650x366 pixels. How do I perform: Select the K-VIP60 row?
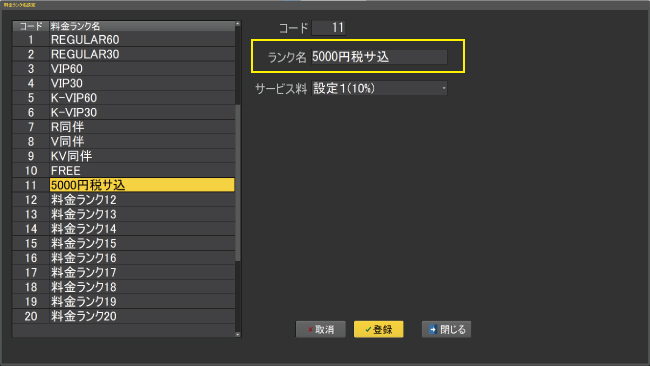click(x=124, y=98)
